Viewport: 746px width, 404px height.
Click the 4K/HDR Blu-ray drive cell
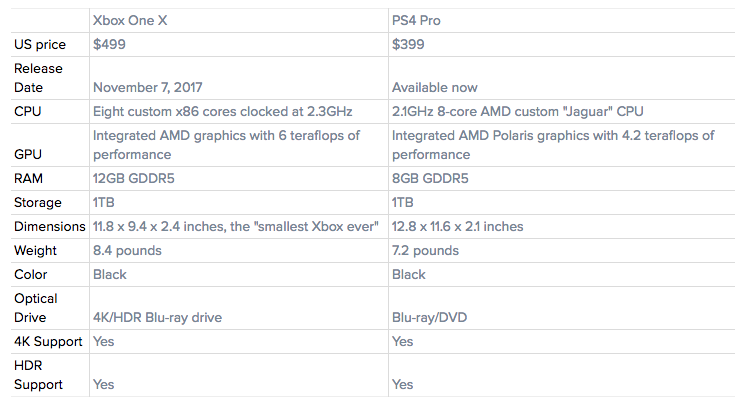pyautogui.click(x=157, y=317)
